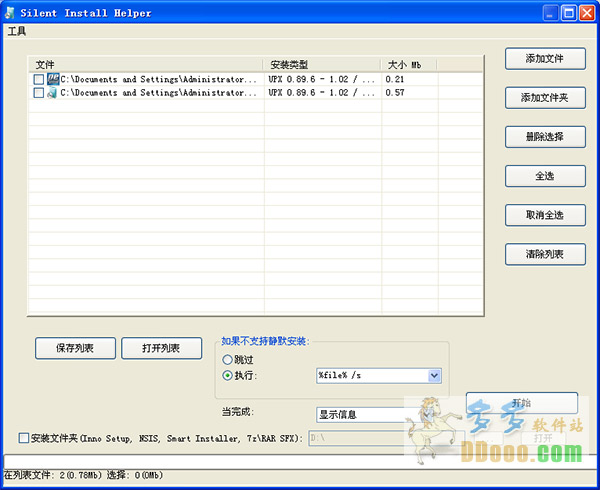Click the 打开列表 button
Viewport: 600px width, 490px height.
click(x=161, y=348)
